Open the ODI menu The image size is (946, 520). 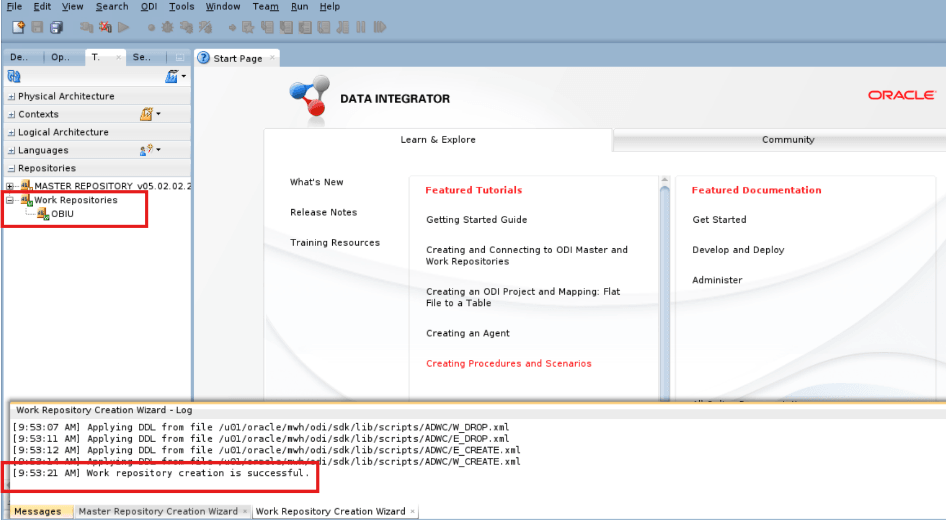[149, 7]
